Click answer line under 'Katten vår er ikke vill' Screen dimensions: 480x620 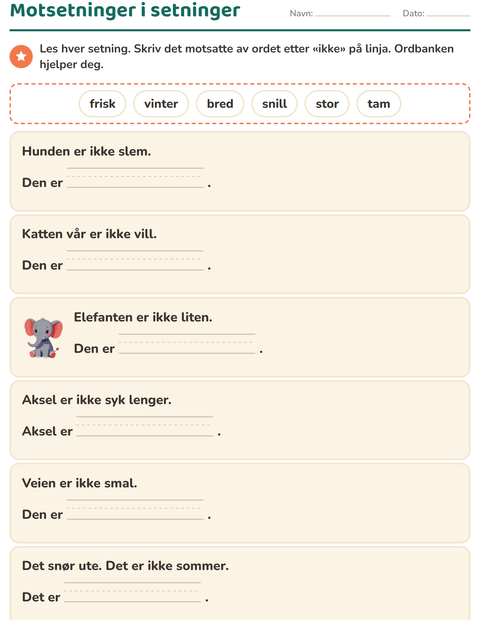click(x=135, y=260)
